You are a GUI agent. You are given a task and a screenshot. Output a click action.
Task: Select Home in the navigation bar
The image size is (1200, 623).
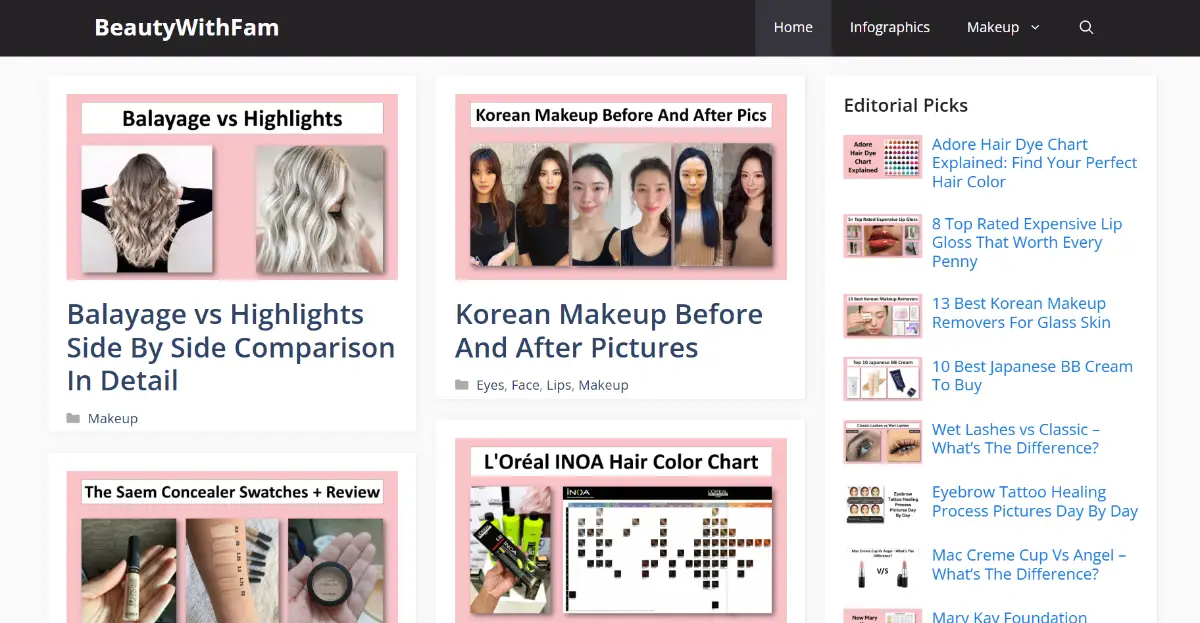793,27
